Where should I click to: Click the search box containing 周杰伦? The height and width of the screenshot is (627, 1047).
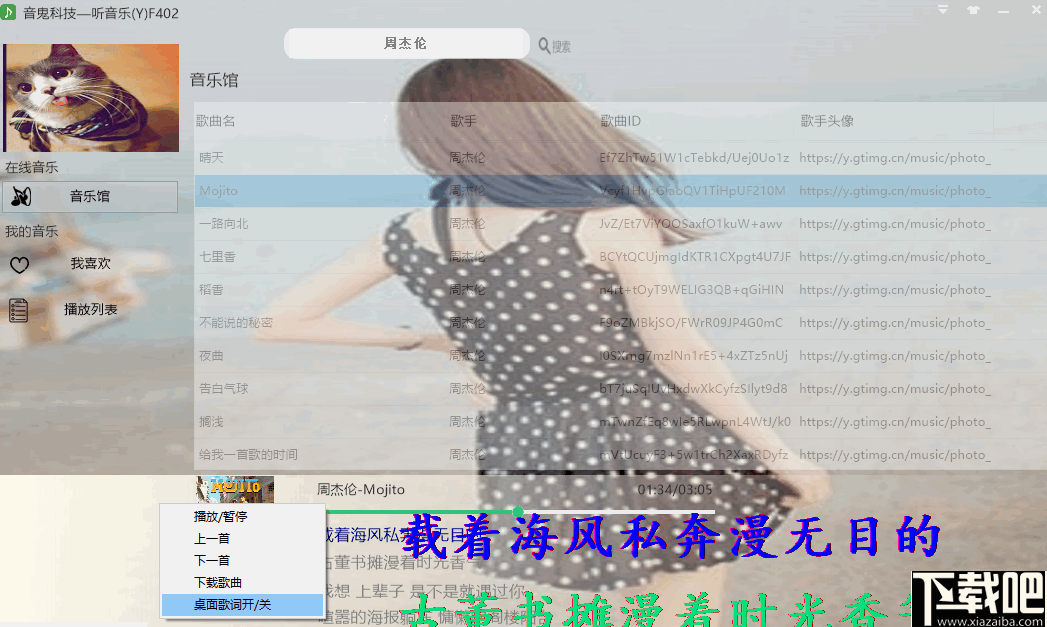(x=406, y=43)
